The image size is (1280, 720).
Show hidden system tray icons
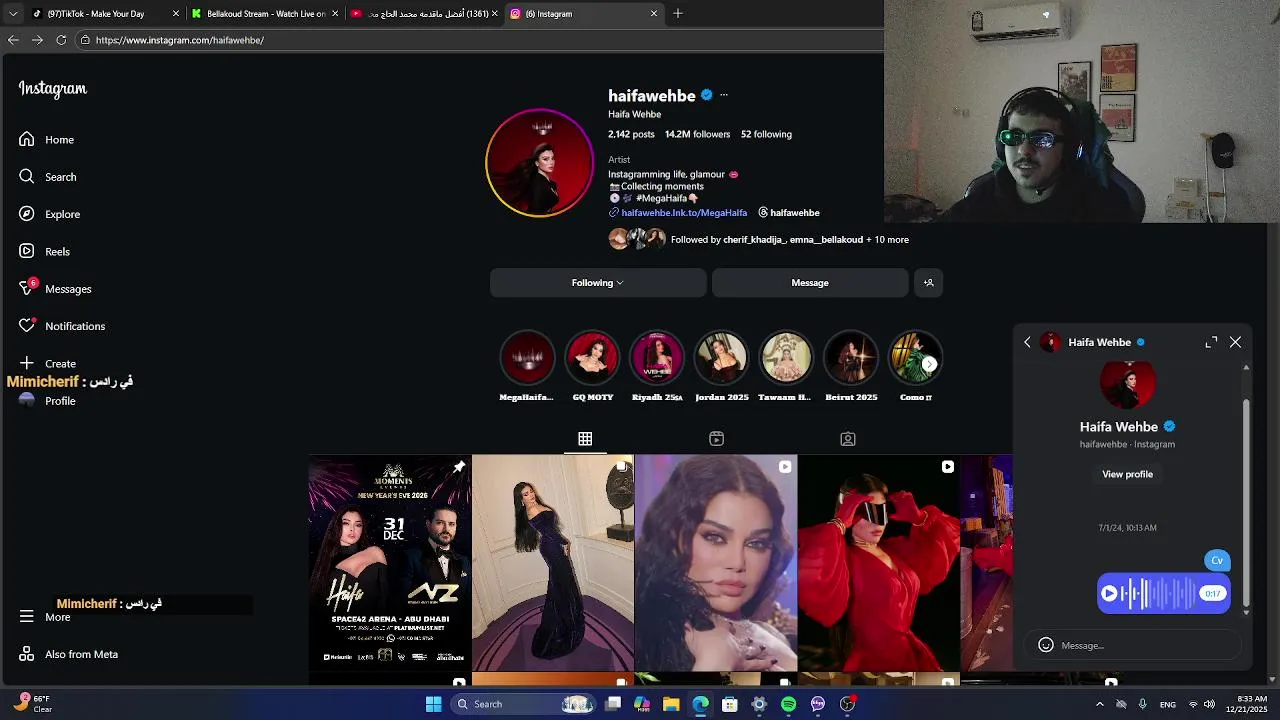pyautogui.click(x=1100, y=704)
